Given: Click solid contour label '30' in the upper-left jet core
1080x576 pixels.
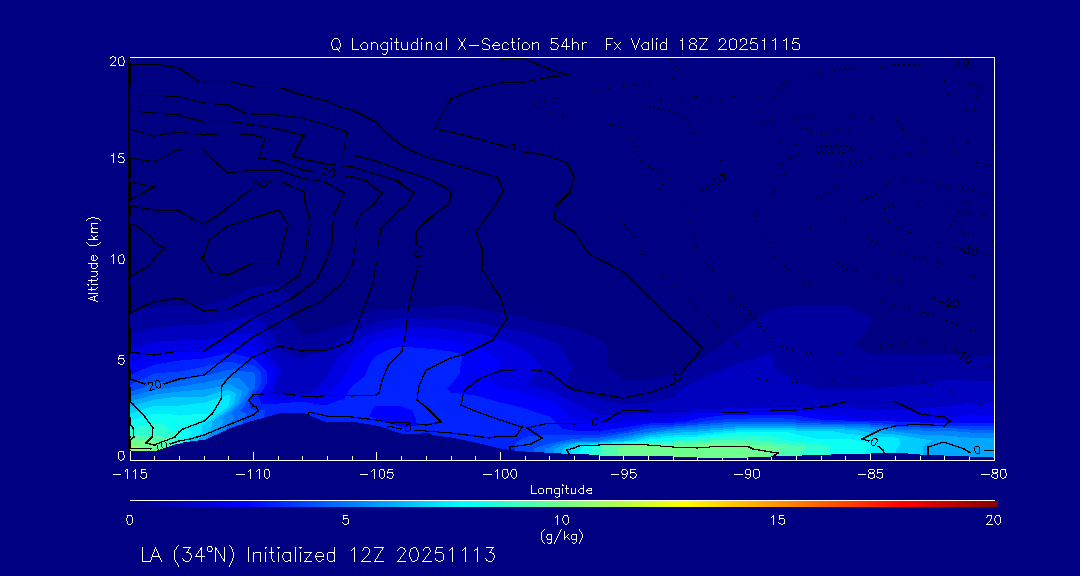Looking at the screenshot, I should point(261,184).
